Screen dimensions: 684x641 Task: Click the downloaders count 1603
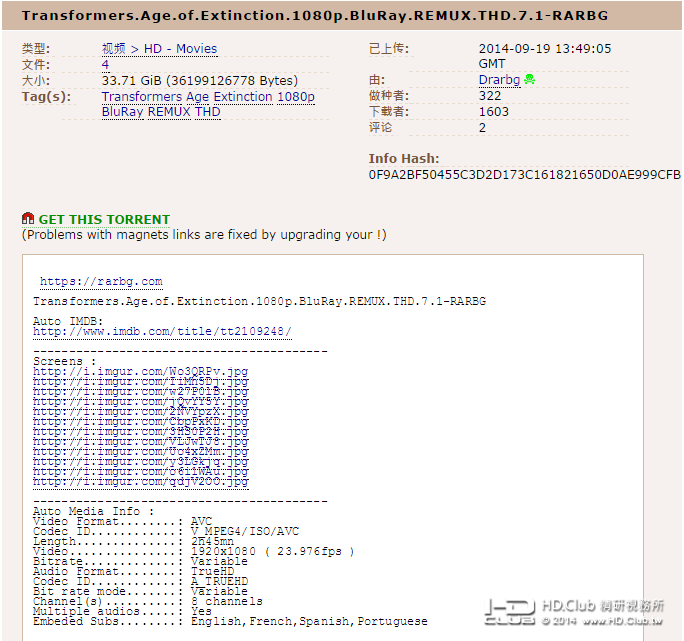coord(494,112)
